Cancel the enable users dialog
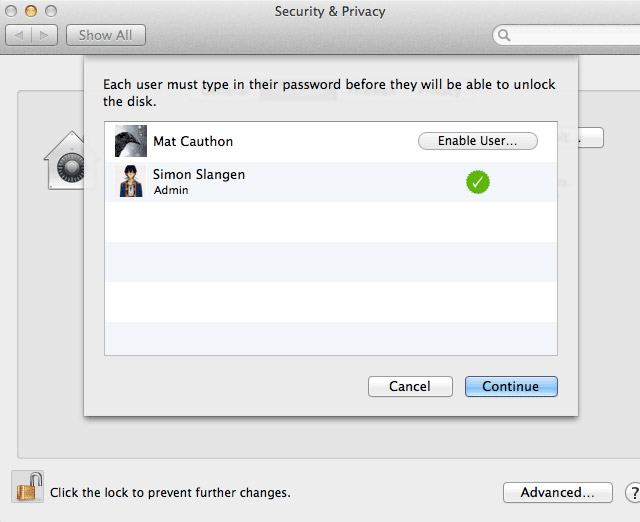This screenshot has height=522, width=640. click(410, 386)
